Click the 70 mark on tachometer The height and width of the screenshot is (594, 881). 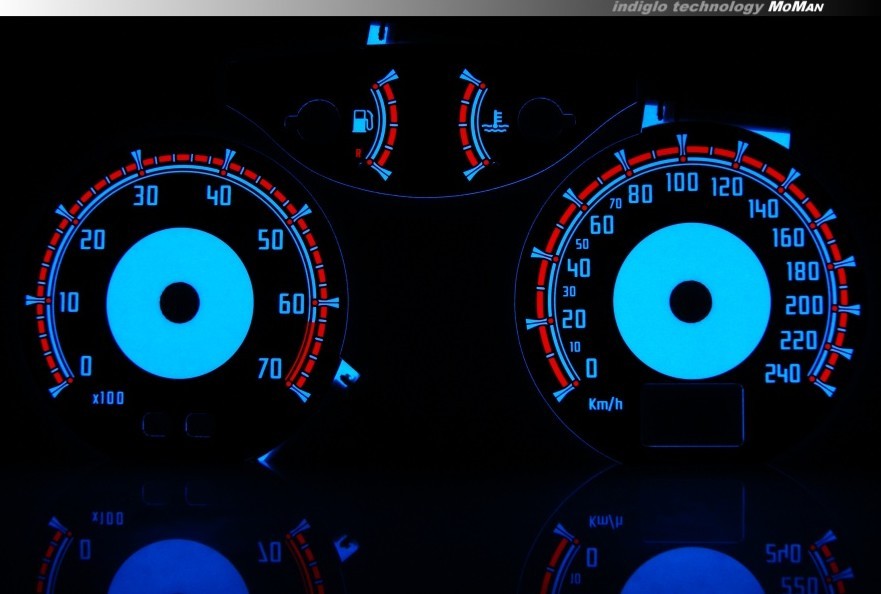tap(269, 369)
